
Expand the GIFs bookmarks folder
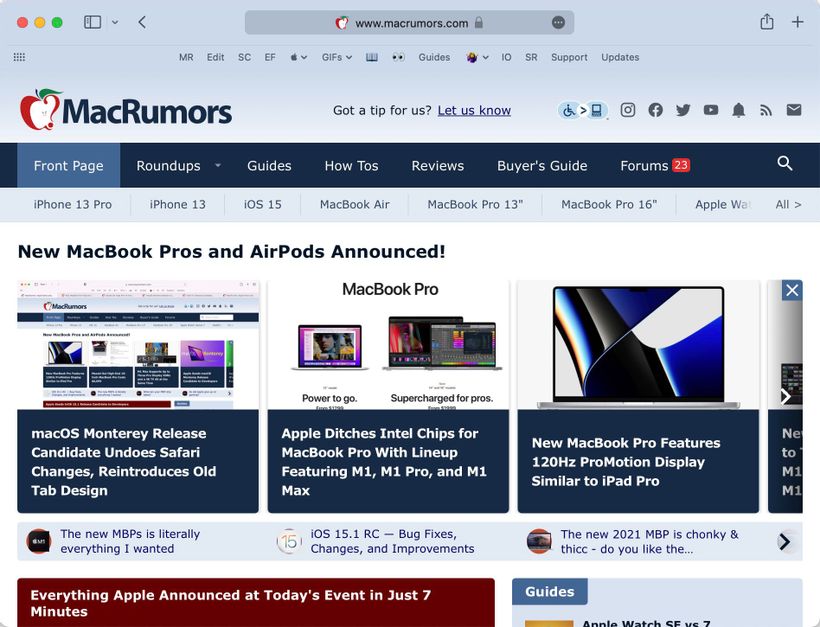coord(337,57)
